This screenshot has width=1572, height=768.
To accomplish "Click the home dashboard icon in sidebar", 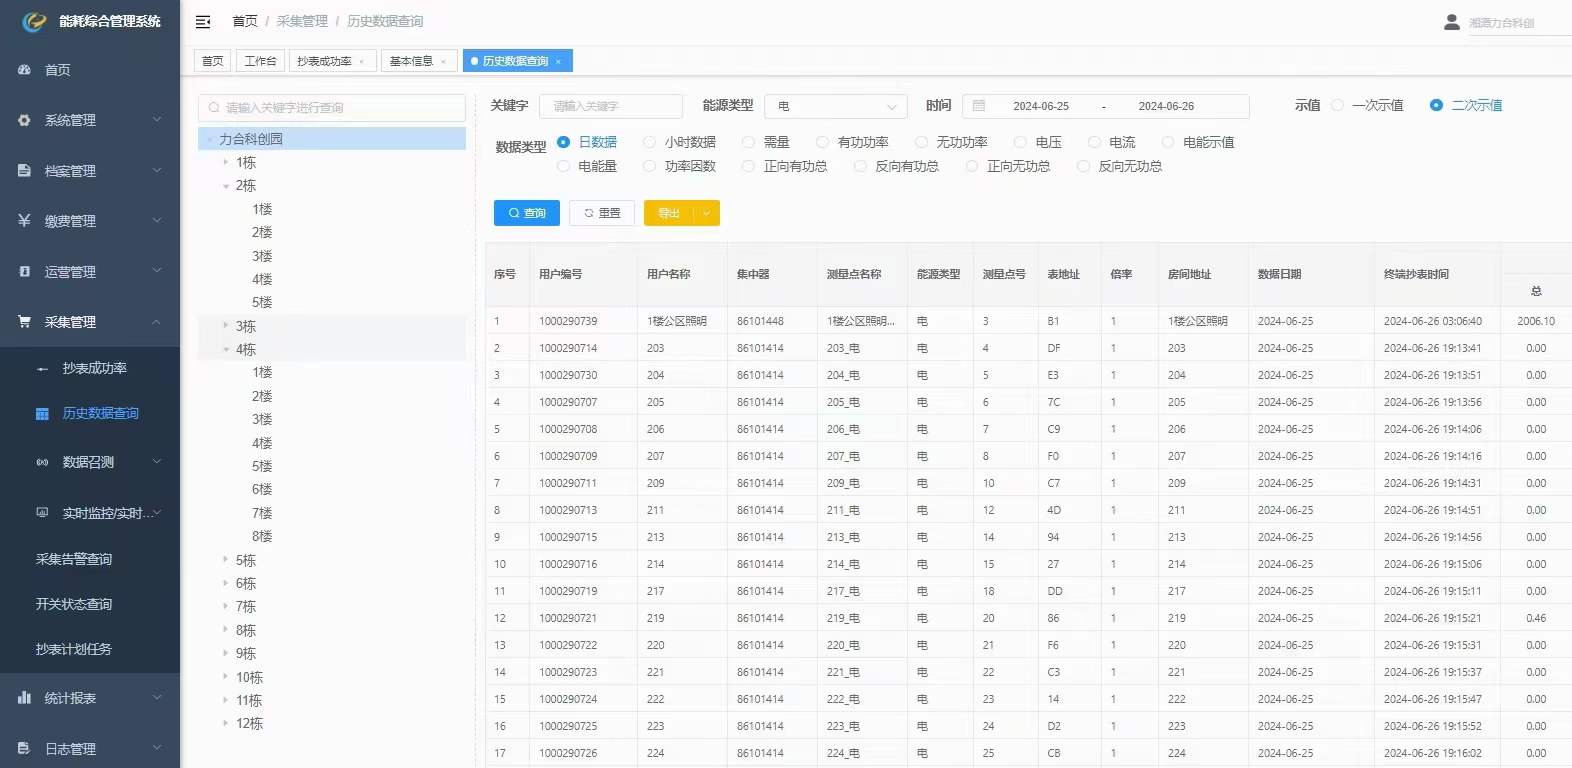I will tap(25, 70).
